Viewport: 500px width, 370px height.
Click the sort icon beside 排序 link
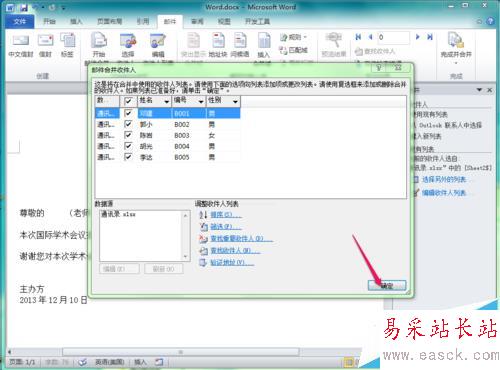coord(203,215)
